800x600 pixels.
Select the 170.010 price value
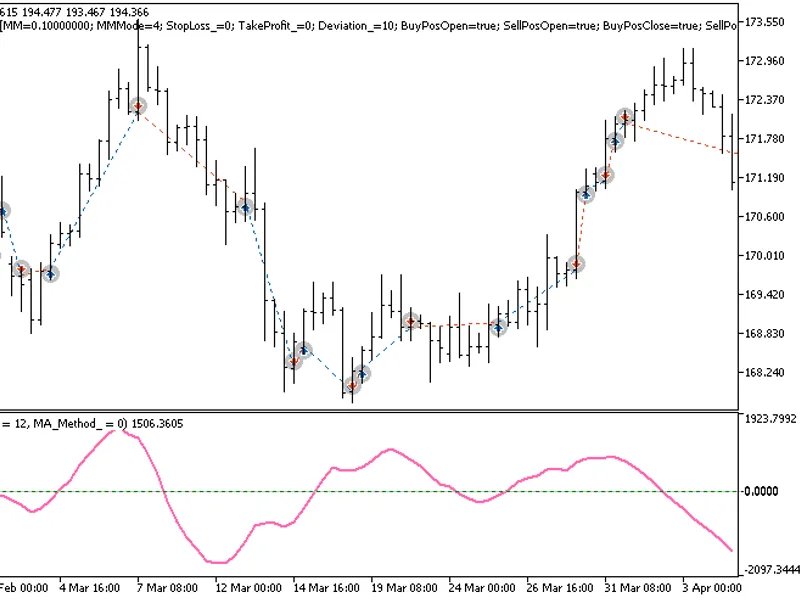click(764, 255)
